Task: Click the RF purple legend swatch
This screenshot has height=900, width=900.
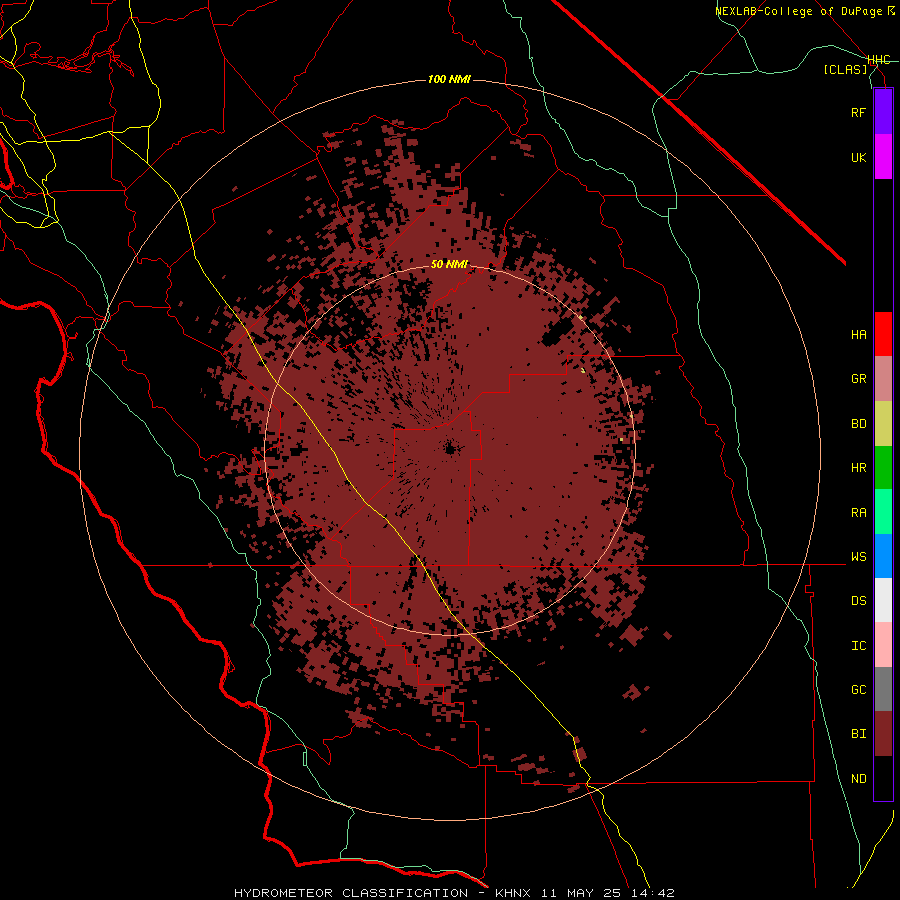Action: (x=883, y=112)
